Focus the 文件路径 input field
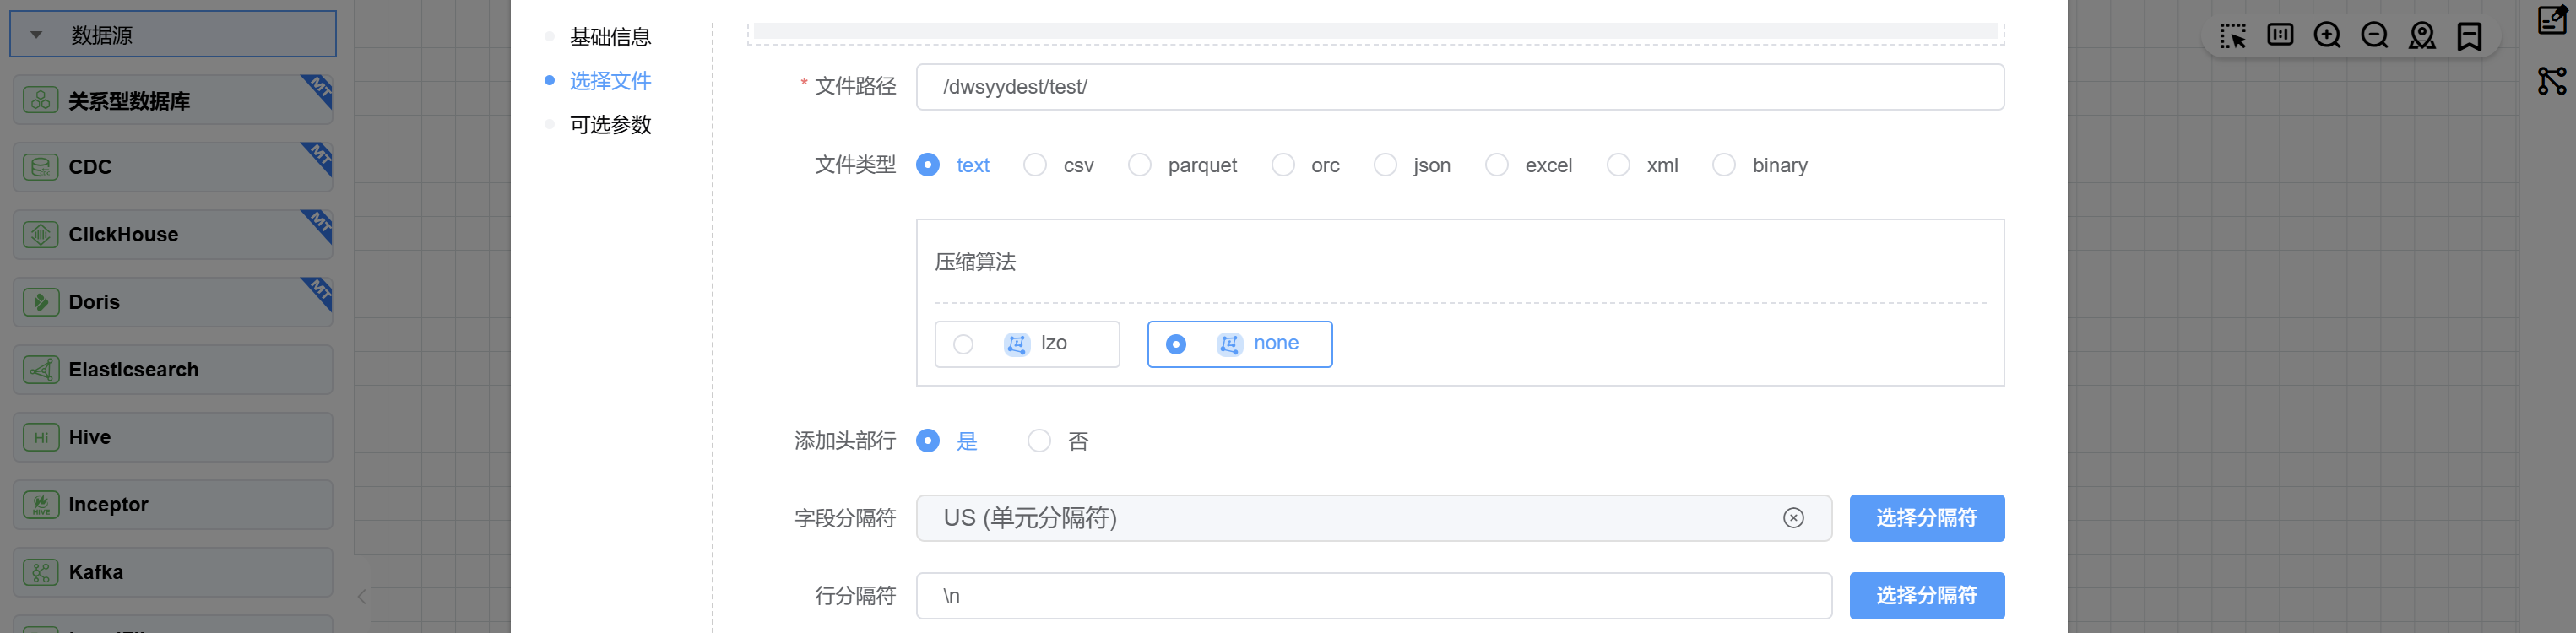 coord(1460,87)
